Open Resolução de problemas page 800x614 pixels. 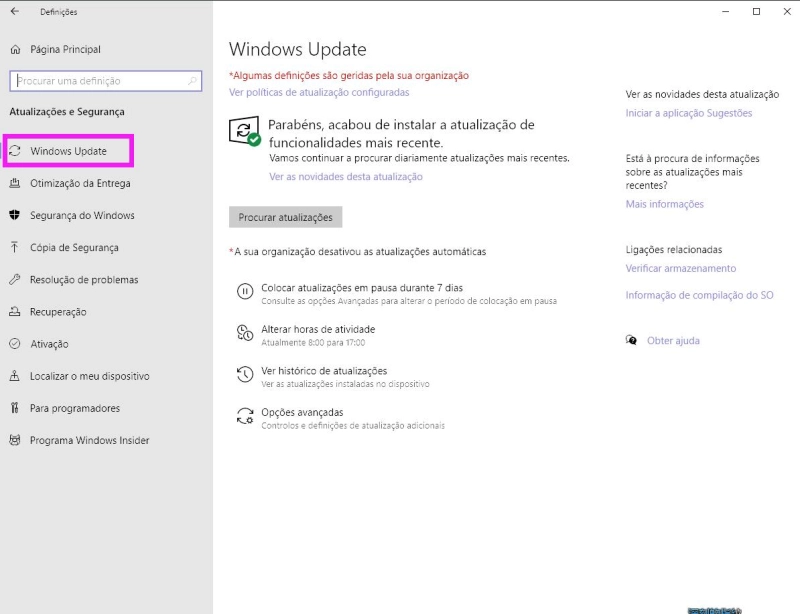[x=84, y=280]
